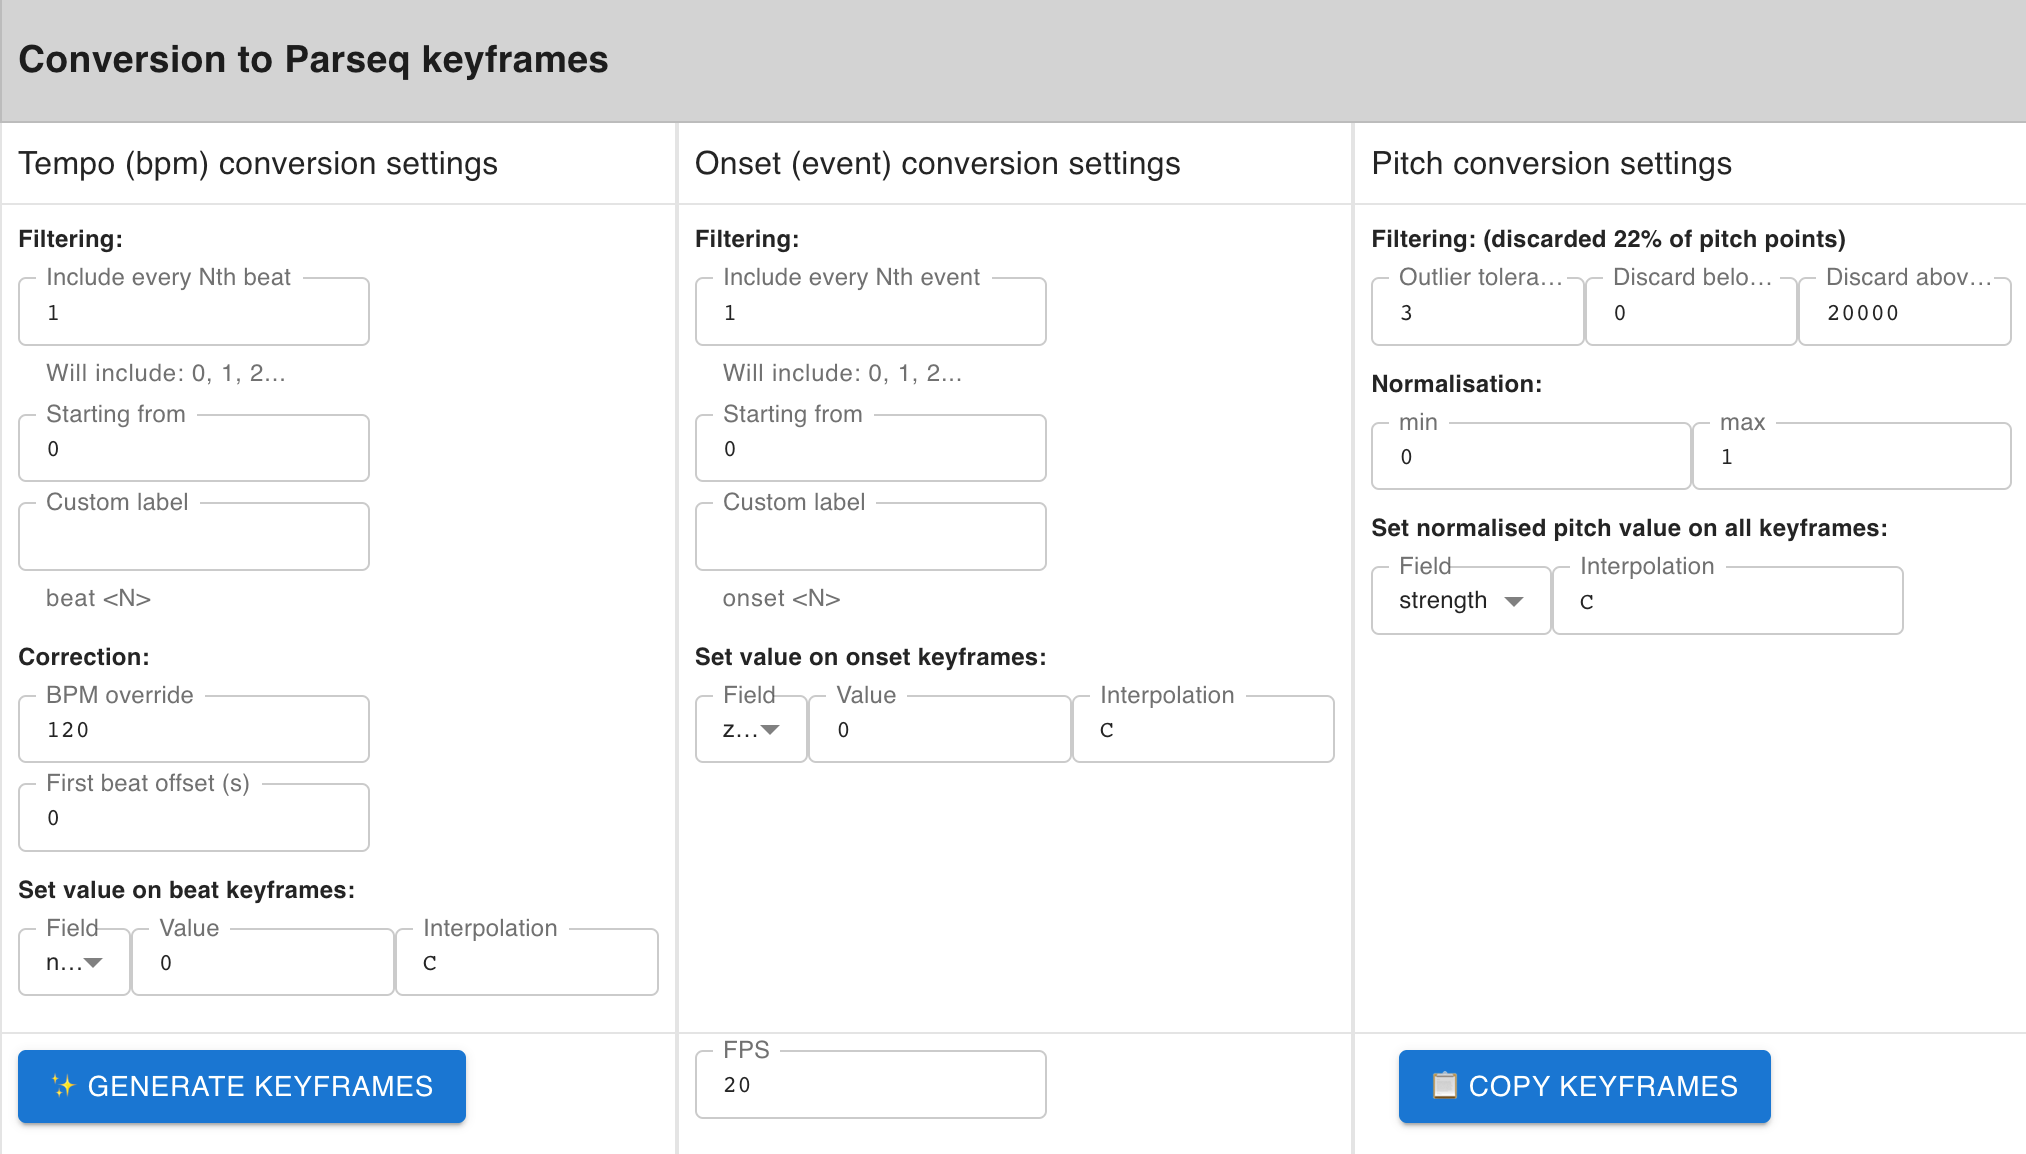
Task: Focus the BPM override field
Action: pos(194,729)
